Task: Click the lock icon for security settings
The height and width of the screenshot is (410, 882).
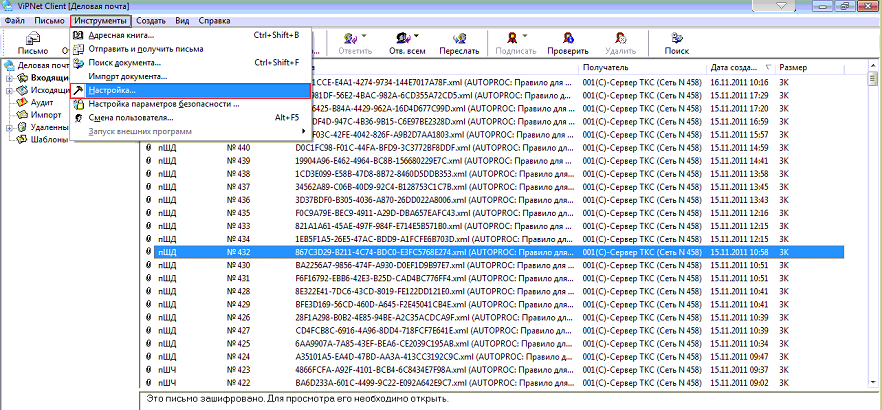Action: (78, 104)
